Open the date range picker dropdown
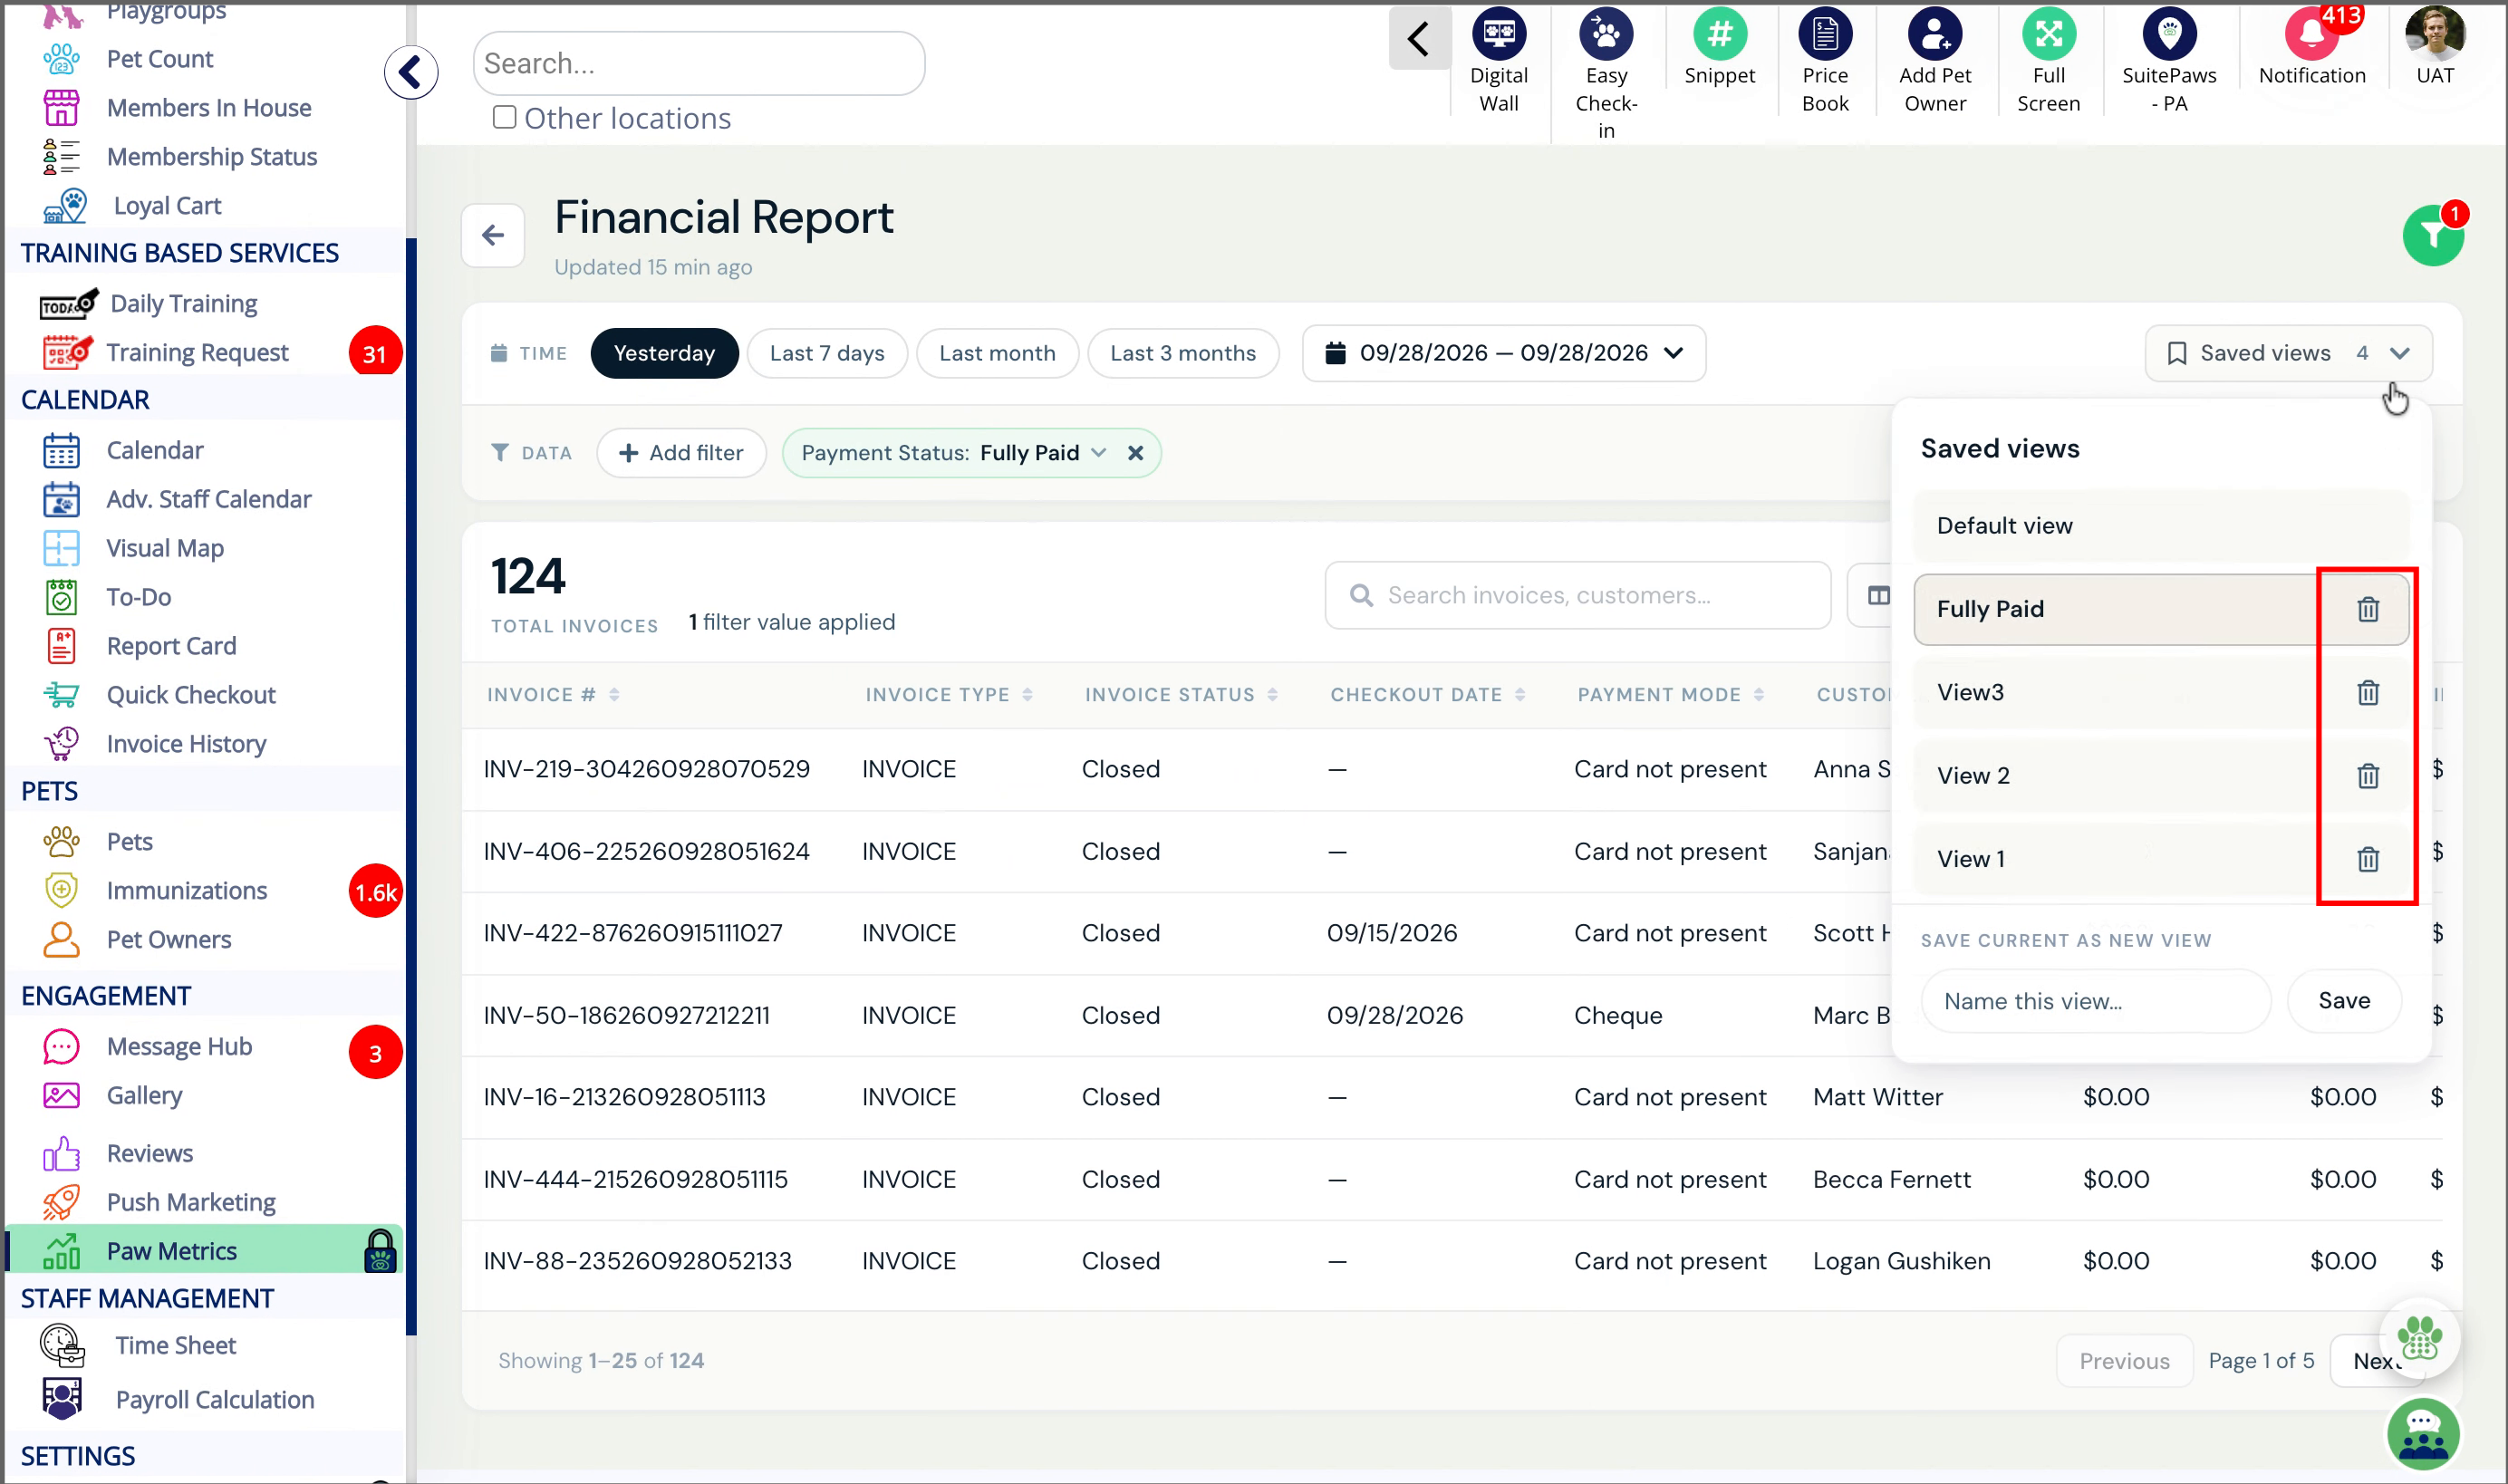 tap(1503, 353)
